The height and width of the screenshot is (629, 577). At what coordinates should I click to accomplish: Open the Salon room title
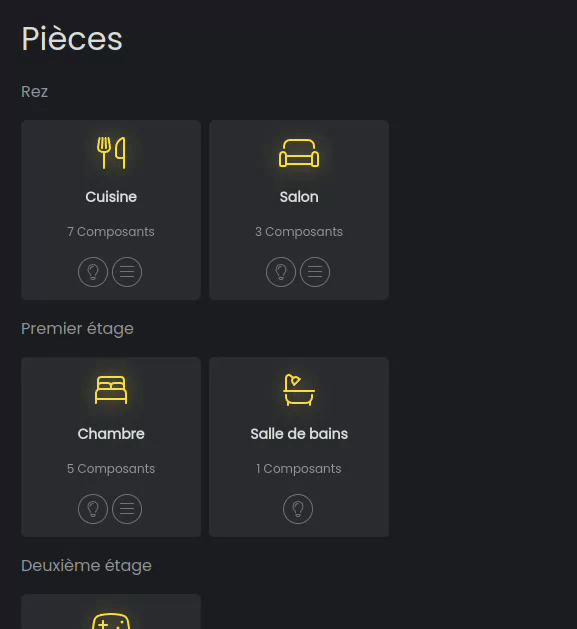(299, 197)
